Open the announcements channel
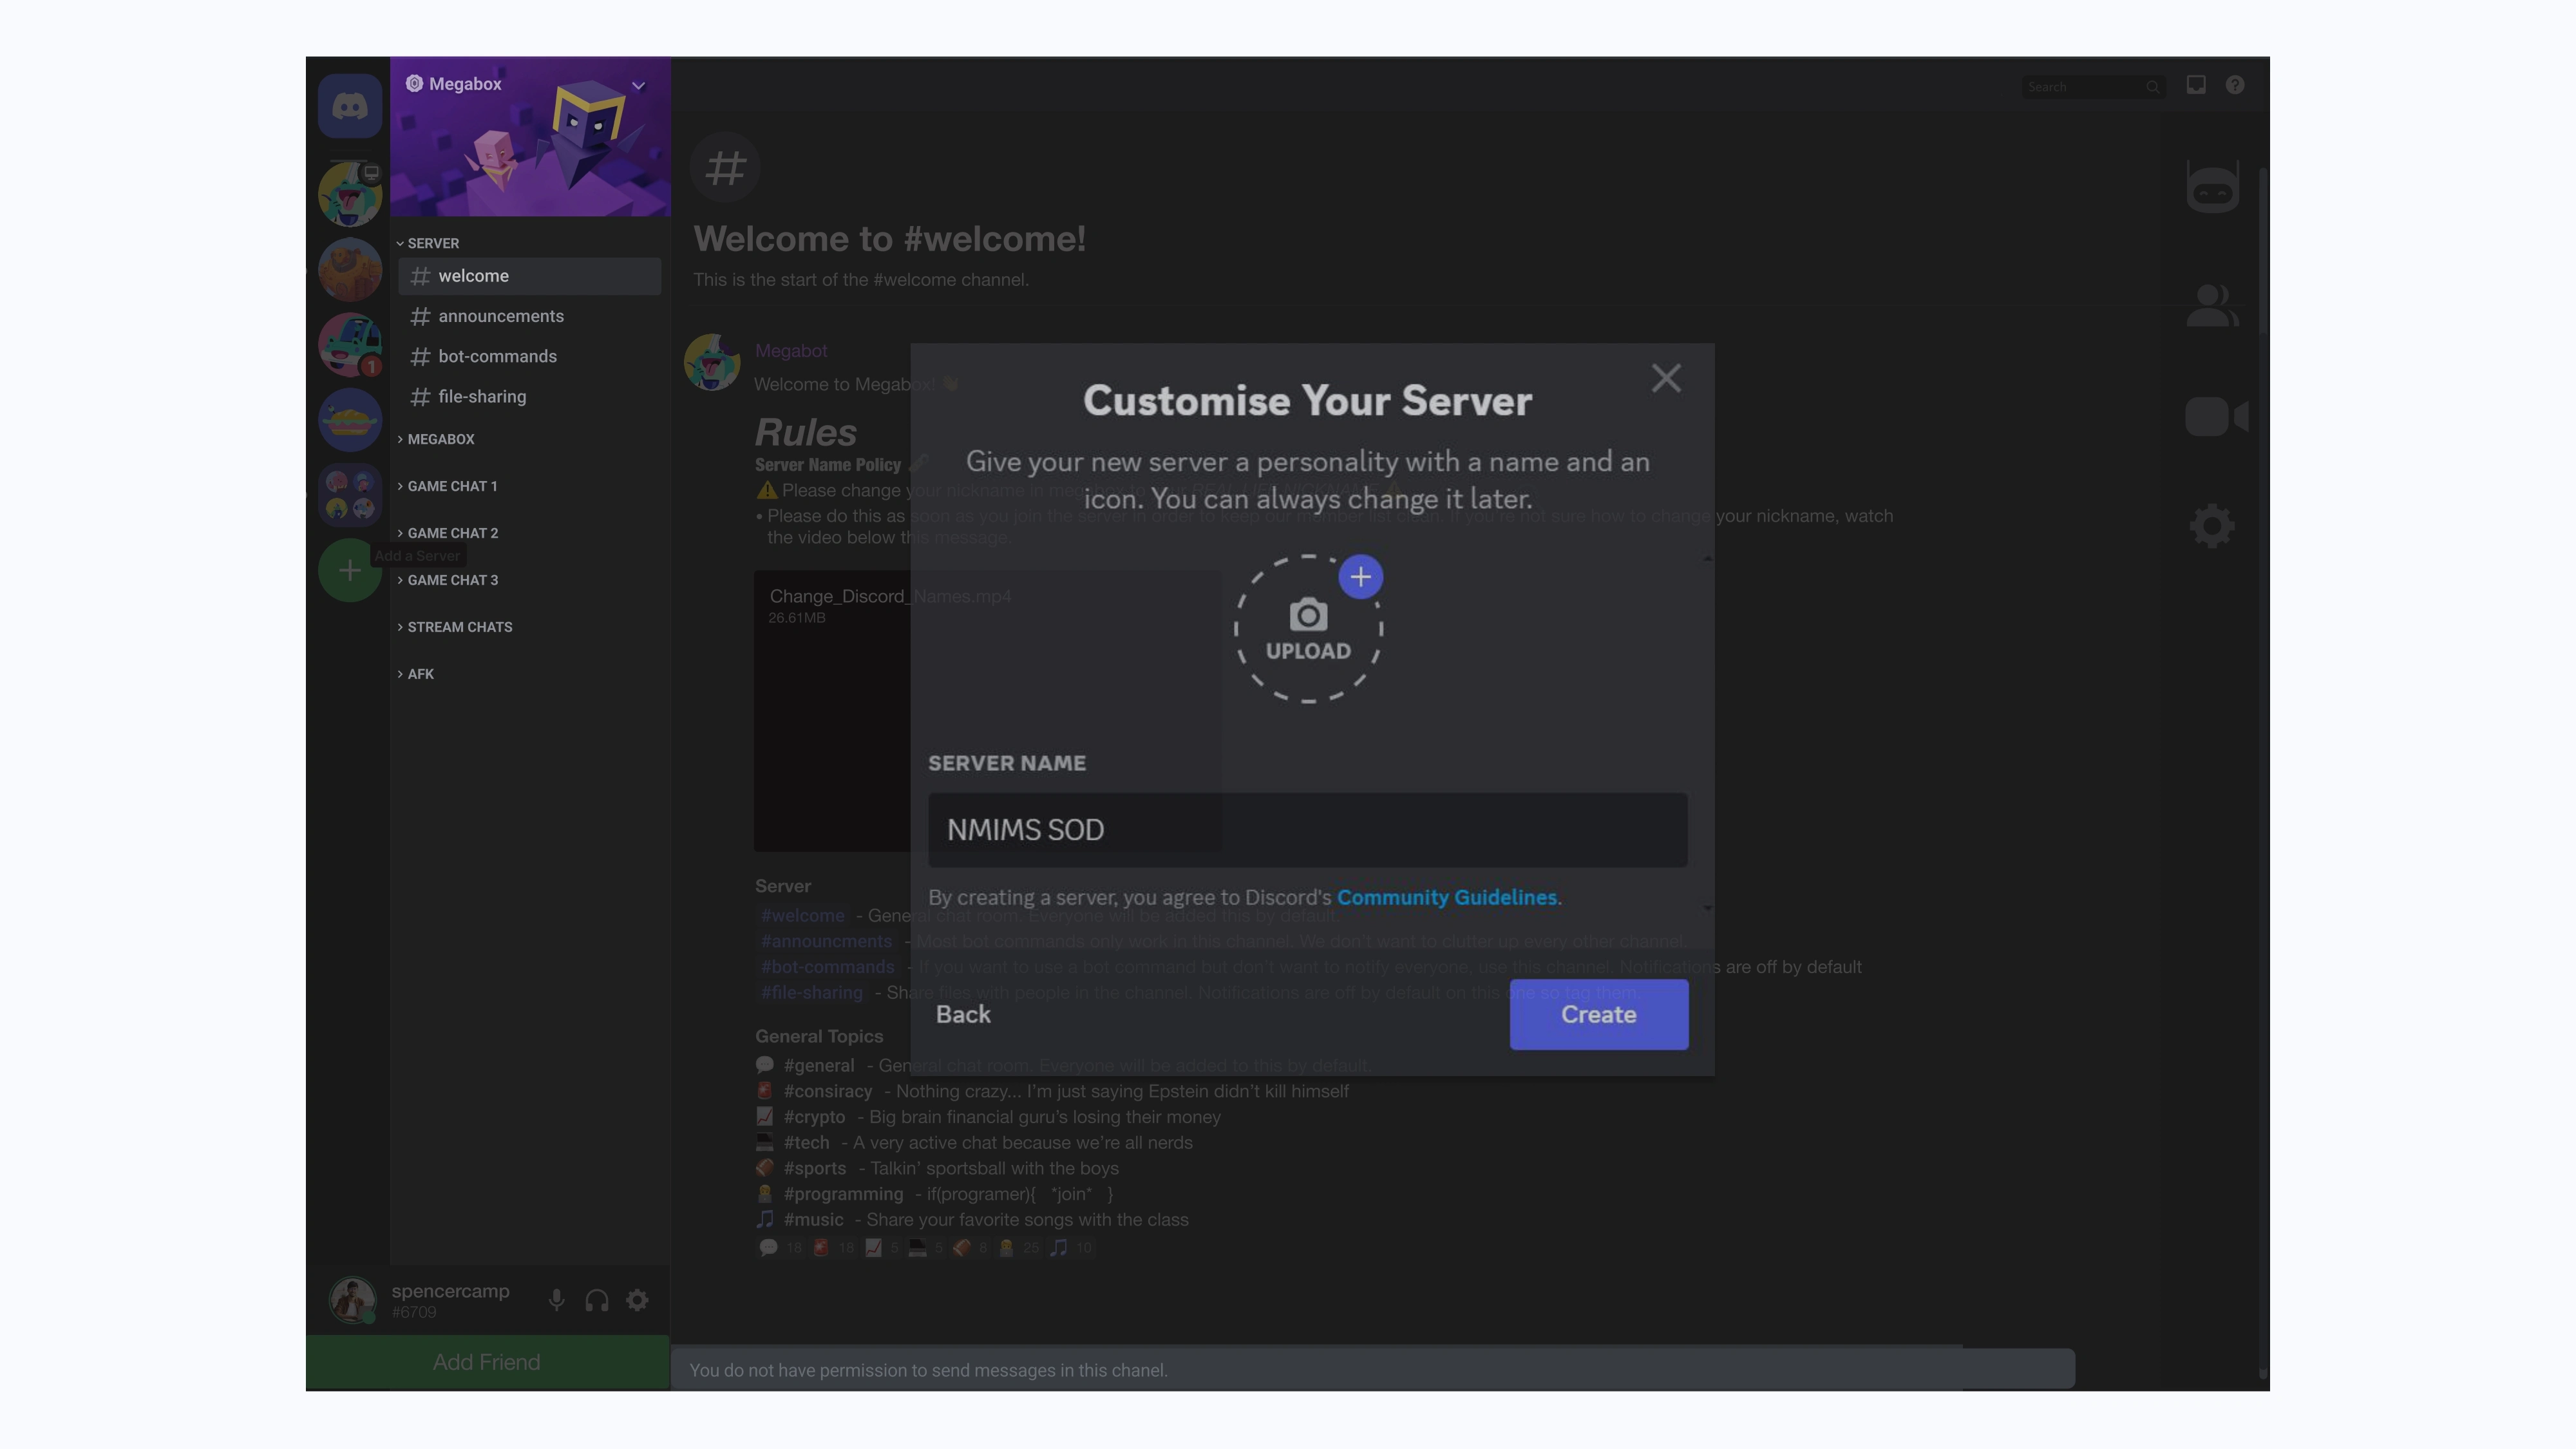 point(500,316)
